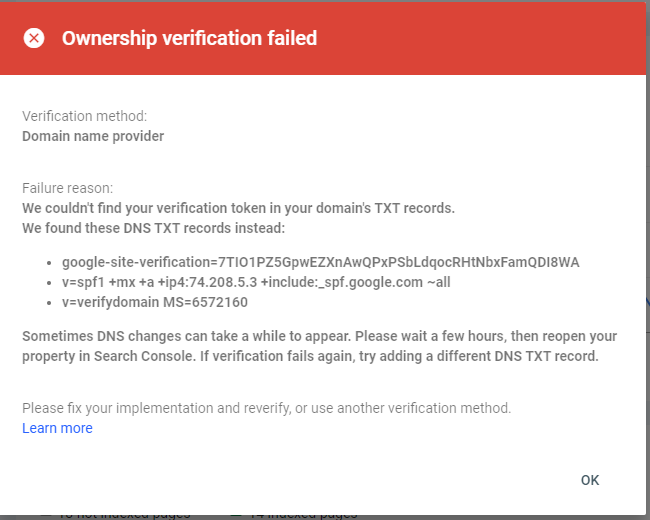Viewport: 650px width, 520px height.
Task: Click the couldn't find verification token message
Action: [238, 208]
